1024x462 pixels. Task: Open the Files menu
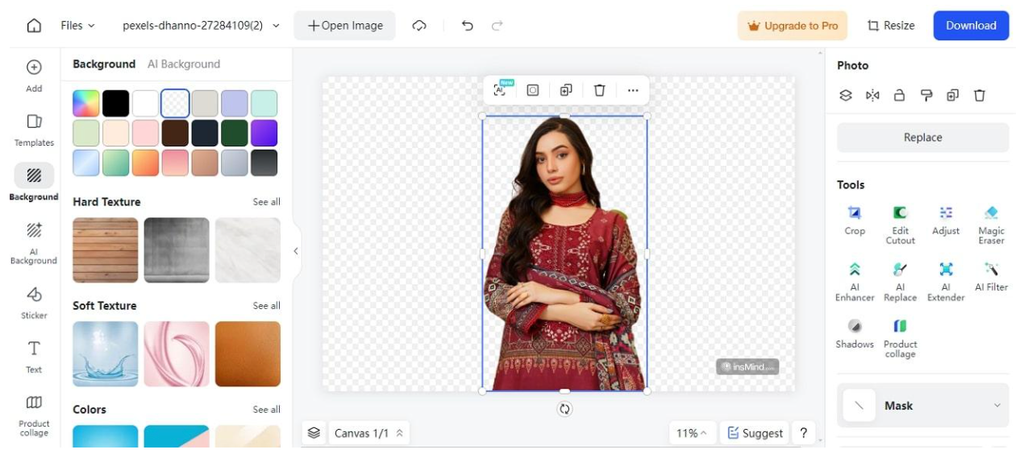click(78, 25)
